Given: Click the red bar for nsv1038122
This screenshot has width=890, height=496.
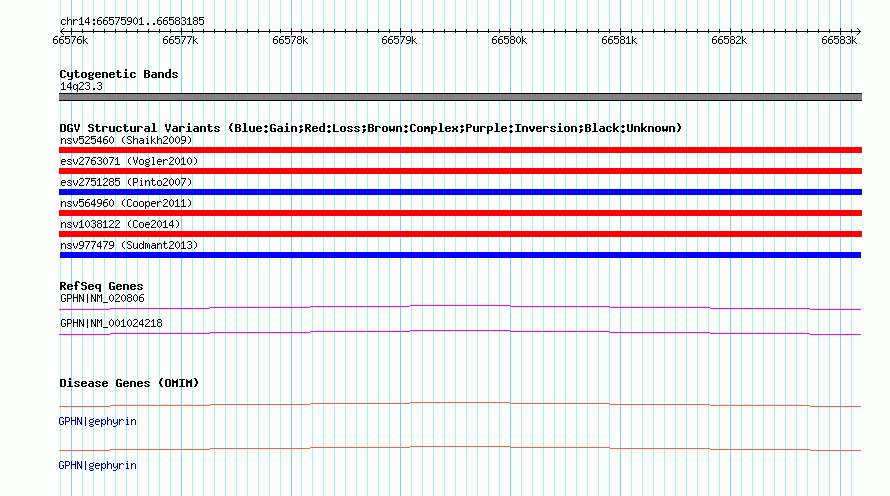Looking at the screenshot, I should click(460, 234).
